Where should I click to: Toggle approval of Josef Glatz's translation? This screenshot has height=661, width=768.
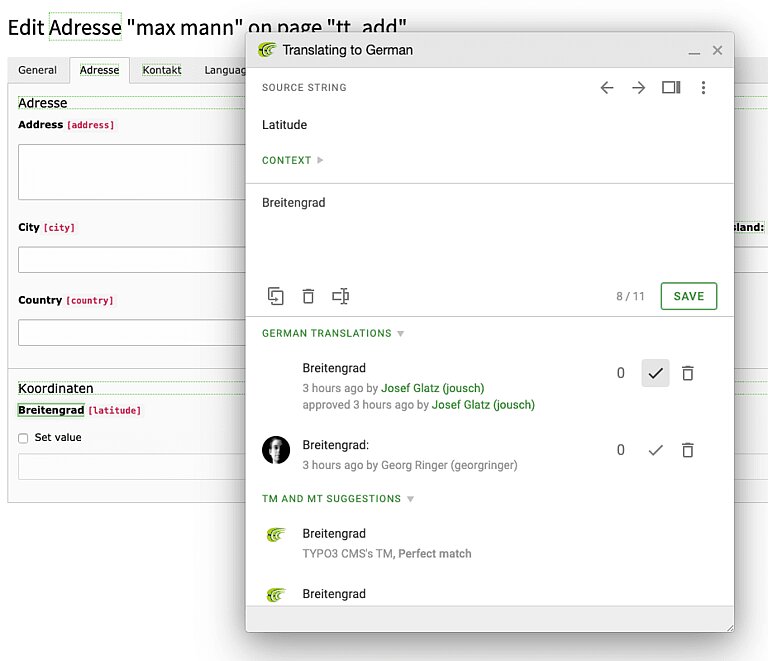pyautogui.click(x=655, y=373)
